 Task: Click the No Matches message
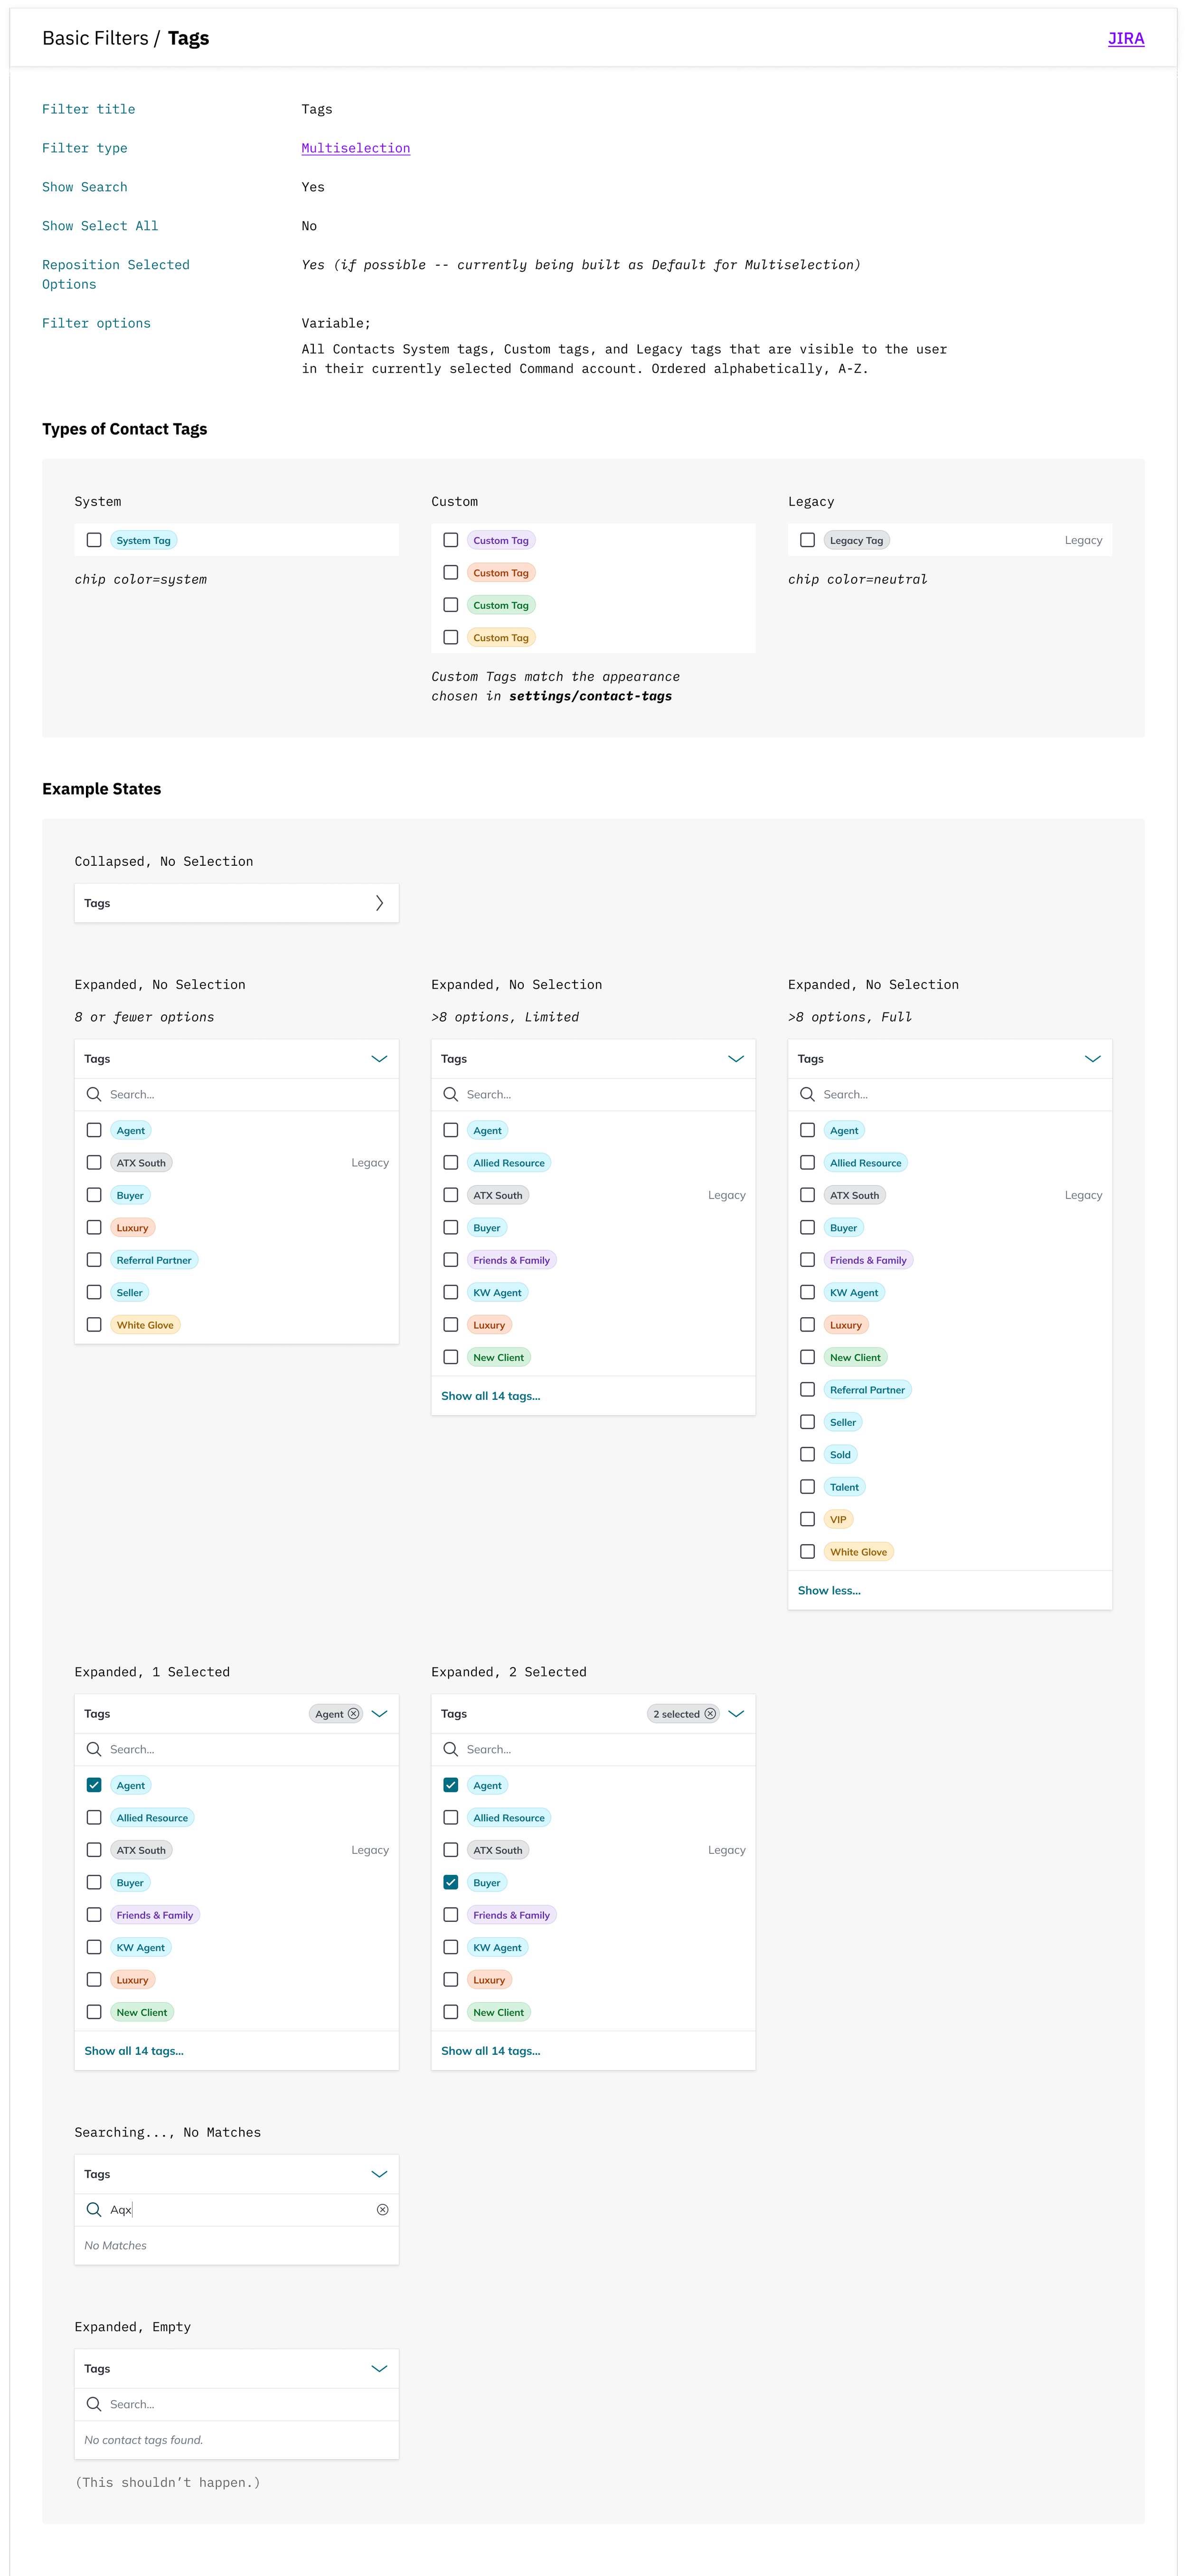(115, 2245)
